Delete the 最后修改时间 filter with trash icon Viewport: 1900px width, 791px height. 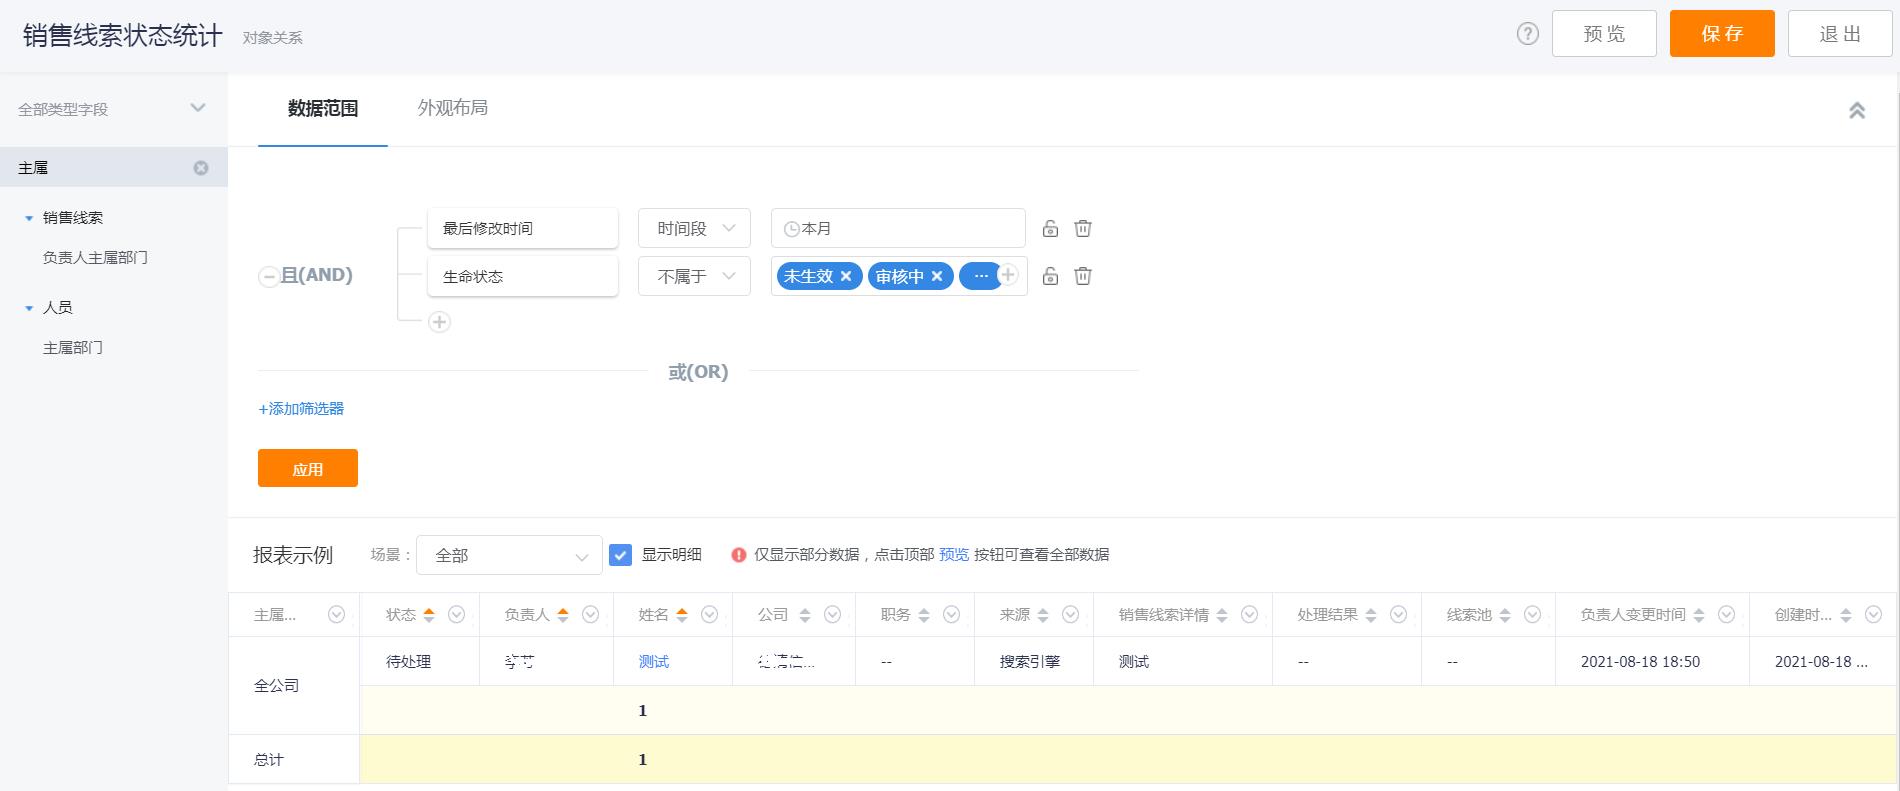[x=1083, y=229]
